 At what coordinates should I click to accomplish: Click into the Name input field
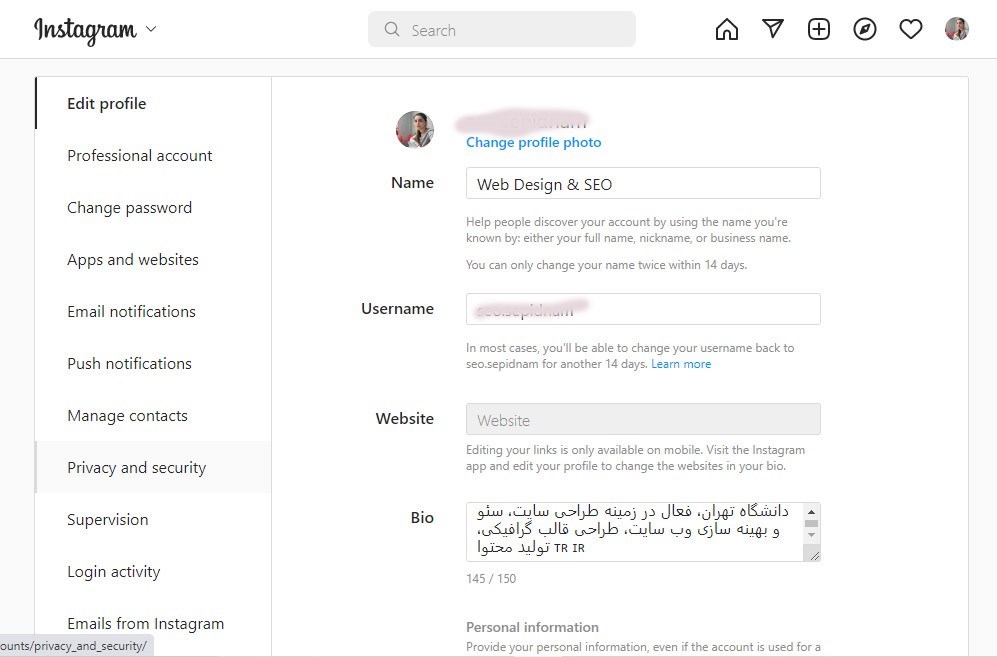coord(643,184)
